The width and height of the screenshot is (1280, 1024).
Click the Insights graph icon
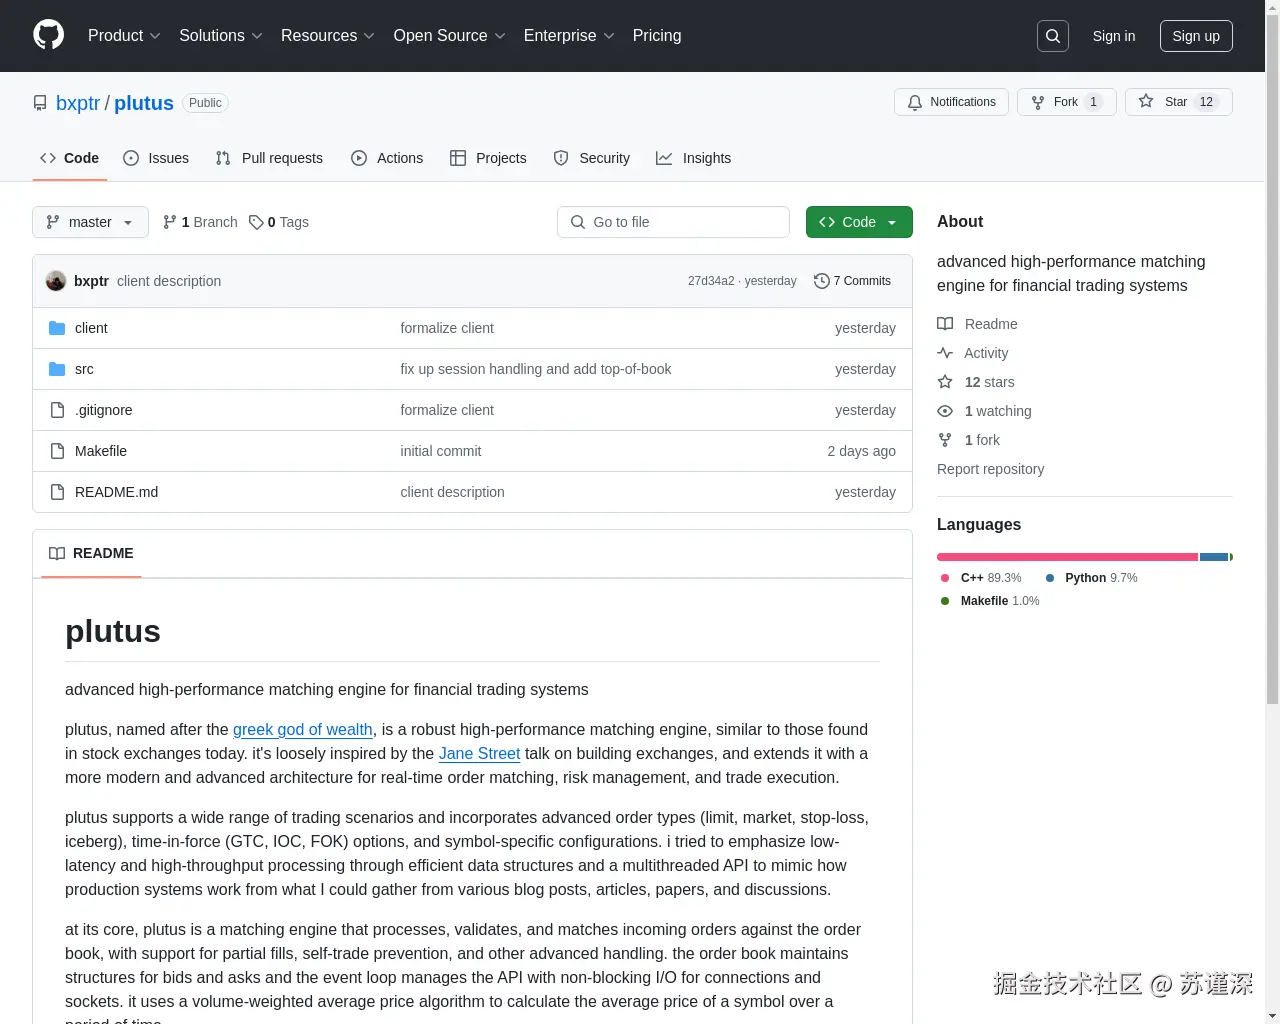[x=664, y=158]
